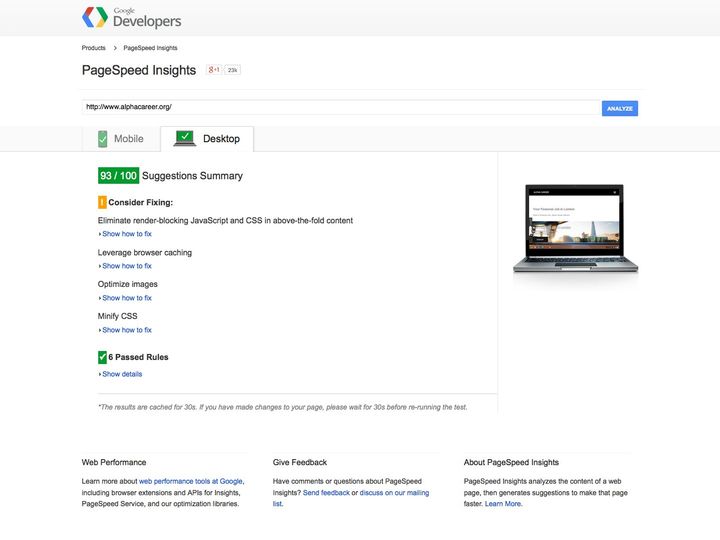This screenshot has width=720, height=540.
Task: Click the results cached for 30s note
Action: (282, 407)
